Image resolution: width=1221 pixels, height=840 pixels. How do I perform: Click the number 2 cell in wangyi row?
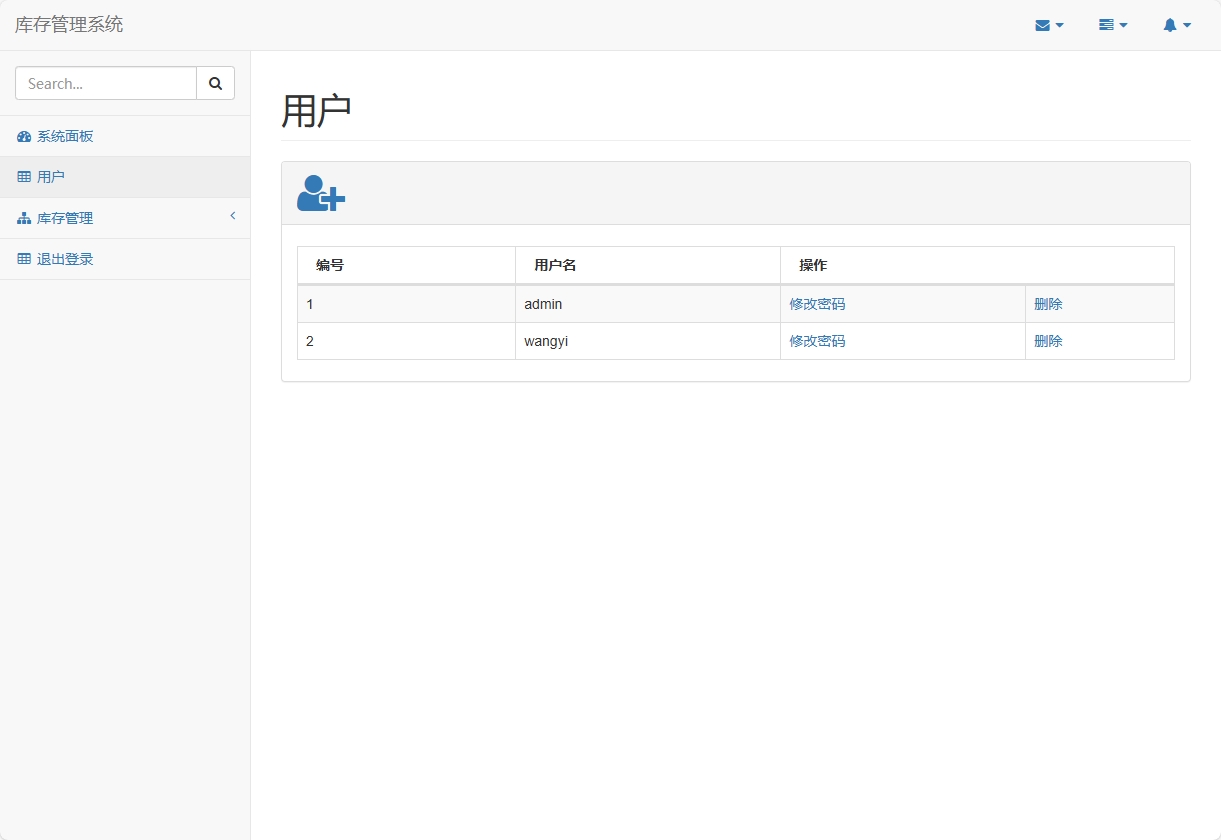tap(407, 341)
